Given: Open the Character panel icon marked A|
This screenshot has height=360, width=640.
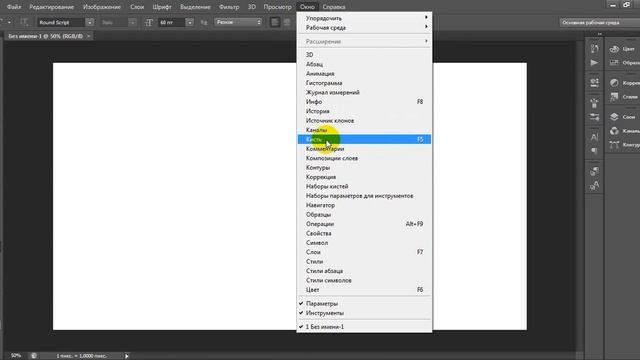Looking at the screenshot, I should (594, 137).
